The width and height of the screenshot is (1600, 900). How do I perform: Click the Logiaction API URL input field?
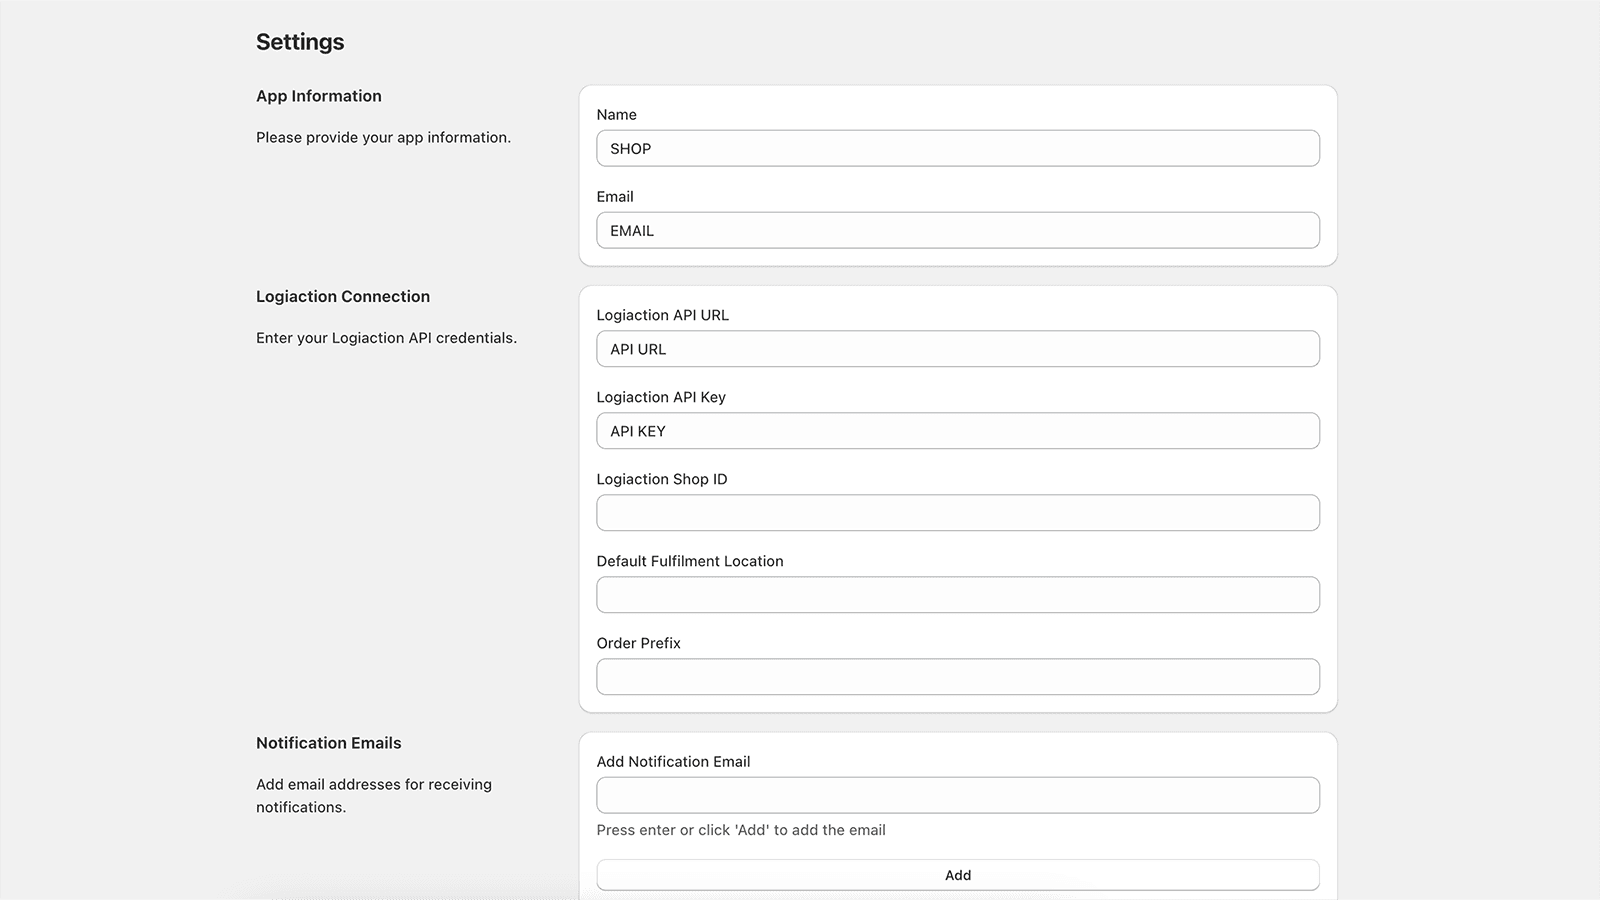click(x=957, y=349)
